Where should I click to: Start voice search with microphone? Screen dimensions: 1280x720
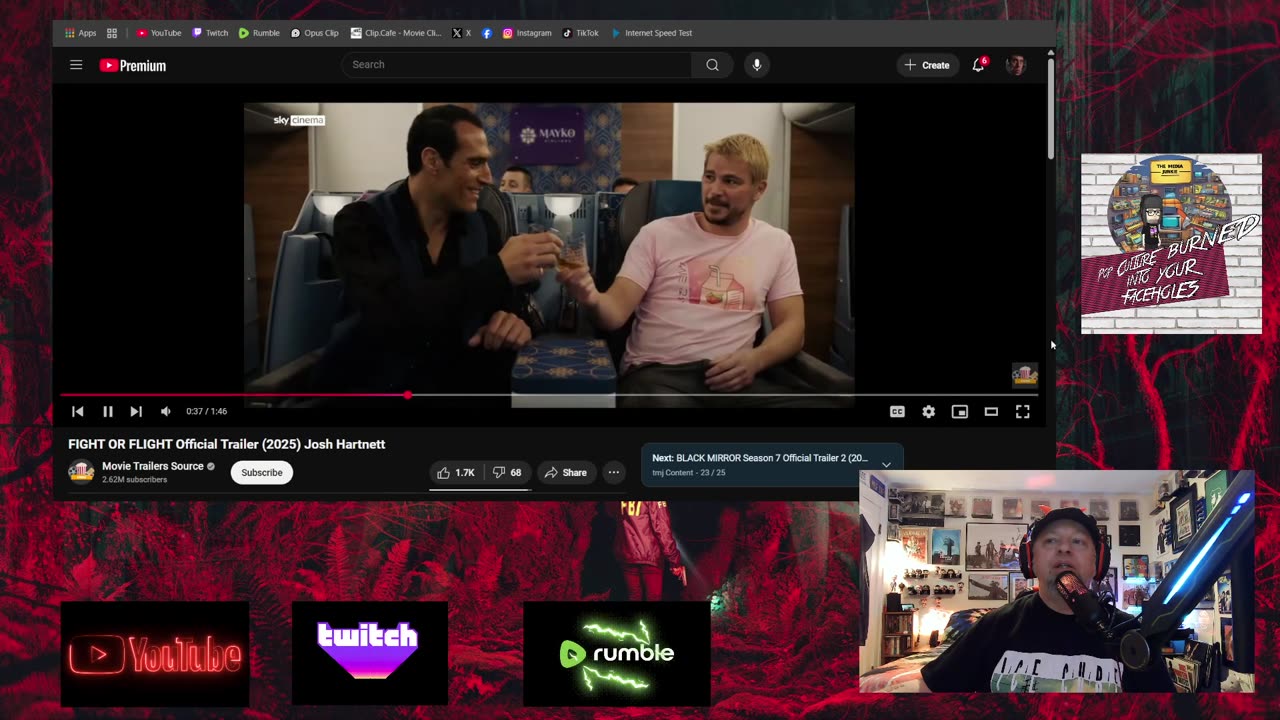tap(757, 65)
